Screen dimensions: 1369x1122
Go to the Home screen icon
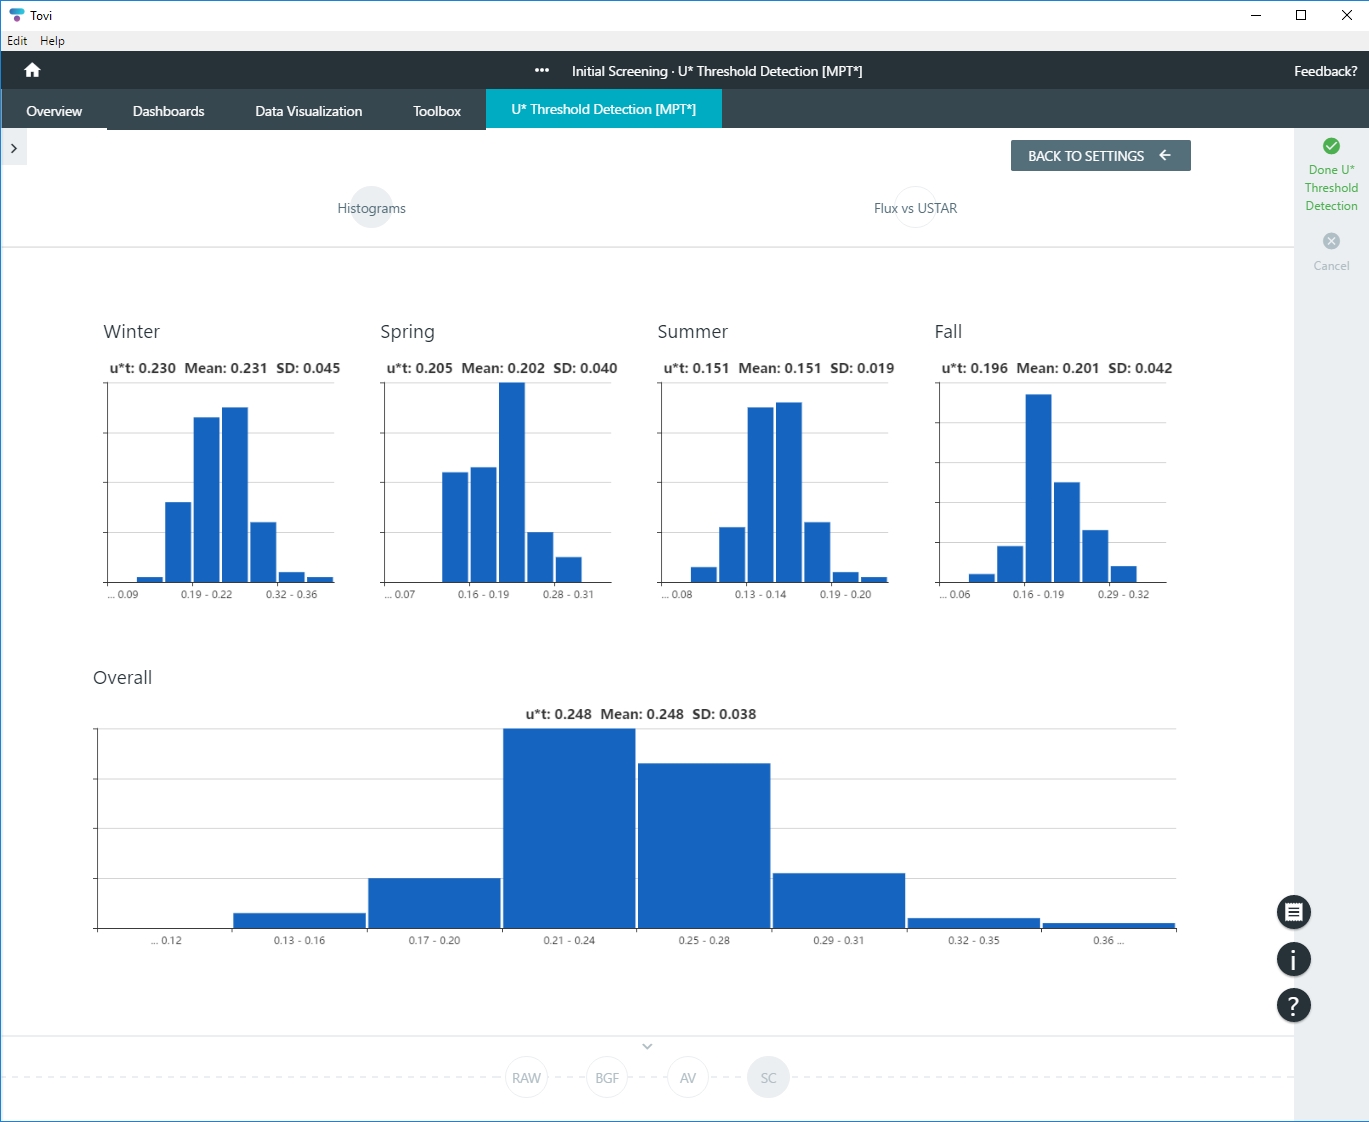click(x=32, y=70)
